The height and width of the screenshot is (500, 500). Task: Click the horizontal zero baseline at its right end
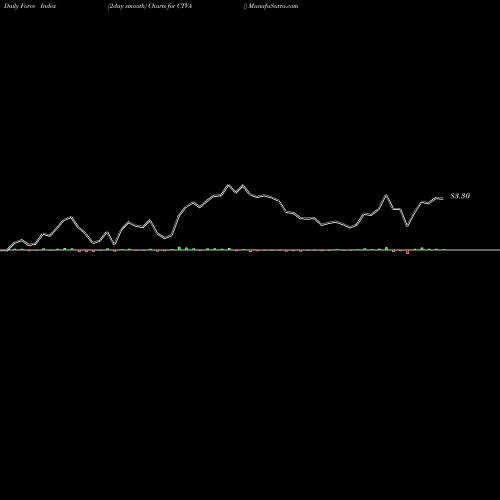click(x=497, y=250)
